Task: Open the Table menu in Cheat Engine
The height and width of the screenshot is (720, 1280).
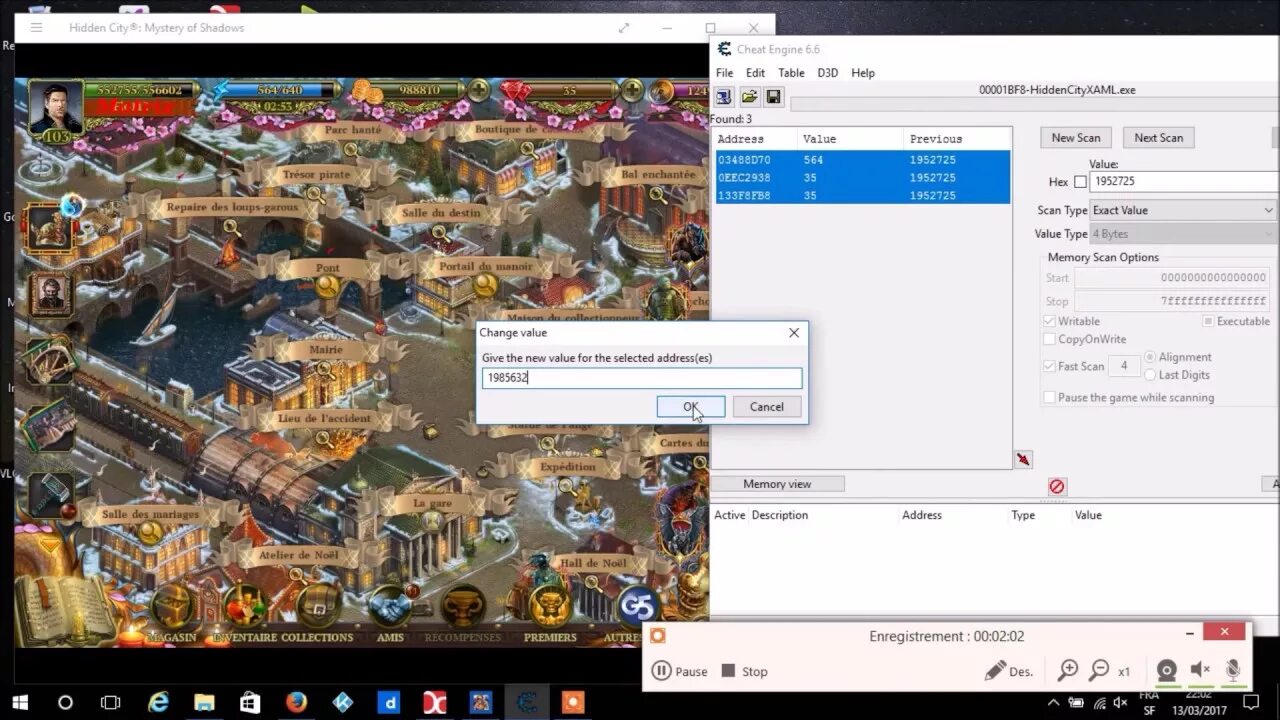Action: (x=791, y=73)
